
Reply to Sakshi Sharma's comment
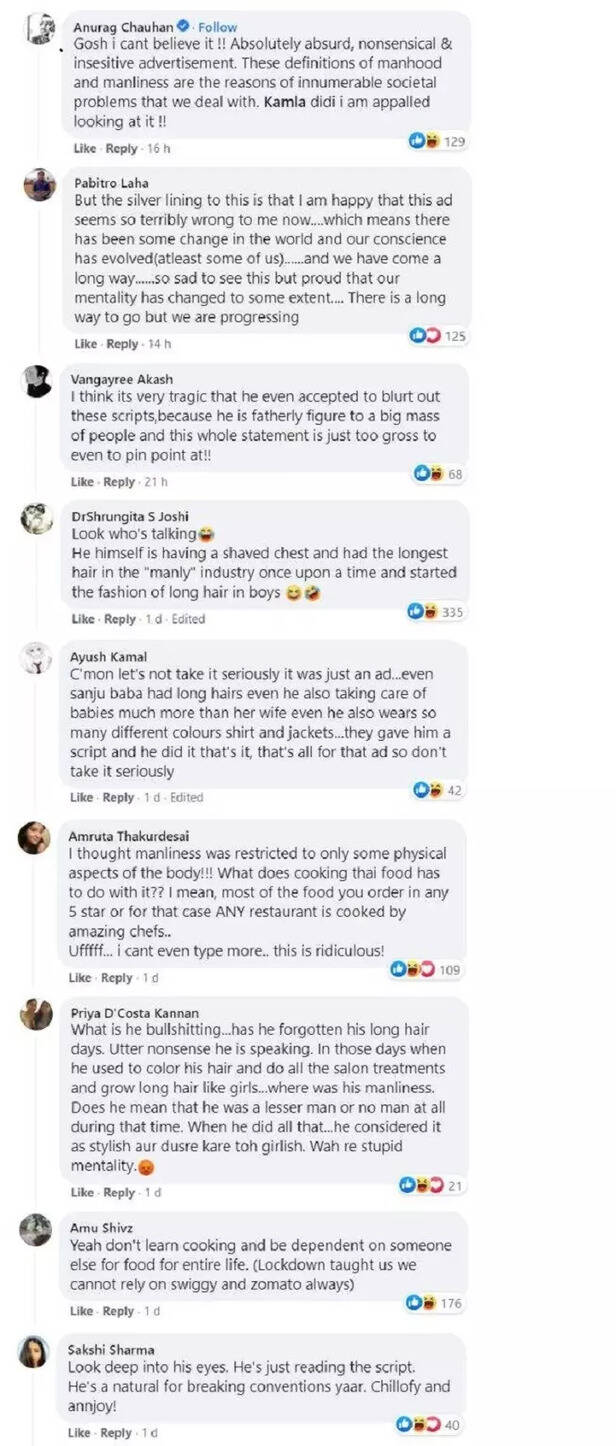click(x=118, y=1432)
